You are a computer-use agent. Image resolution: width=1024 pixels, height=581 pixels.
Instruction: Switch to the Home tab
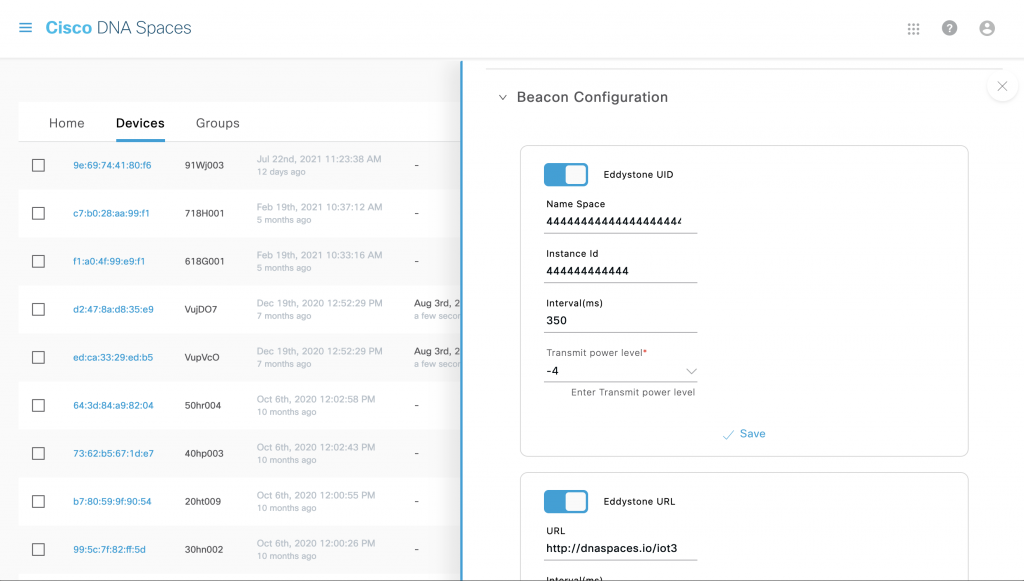click(x=66, y=123)
